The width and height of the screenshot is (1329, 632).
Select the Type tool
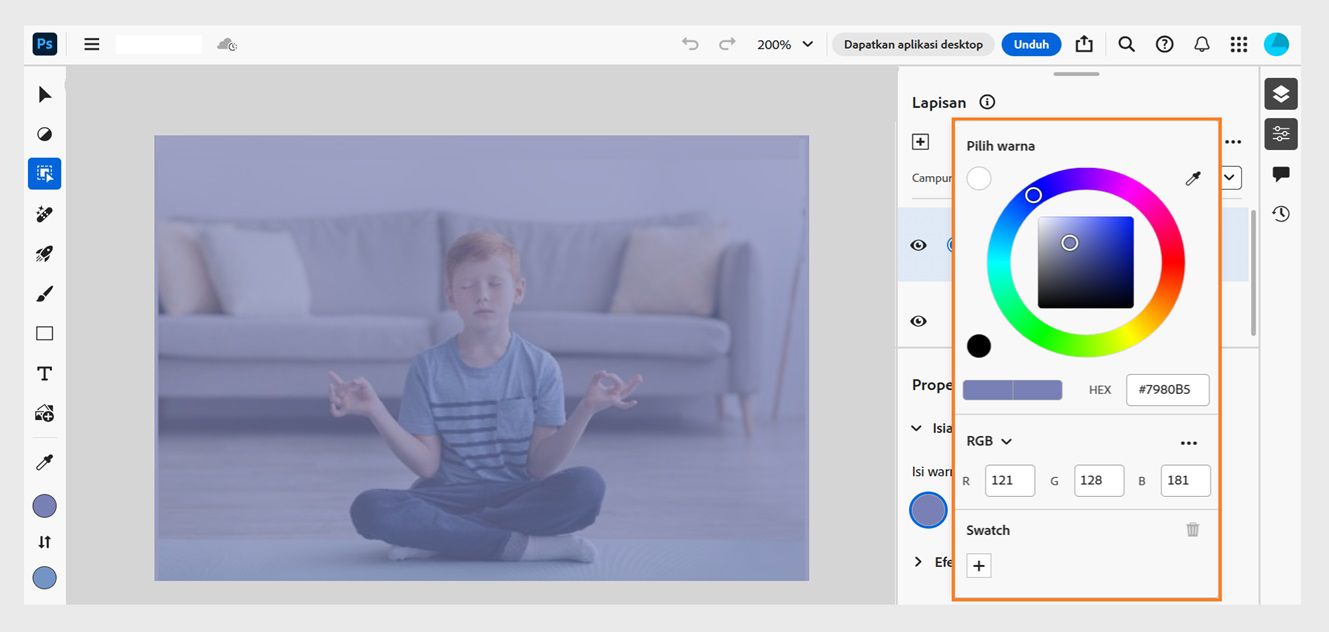point(44,374)
